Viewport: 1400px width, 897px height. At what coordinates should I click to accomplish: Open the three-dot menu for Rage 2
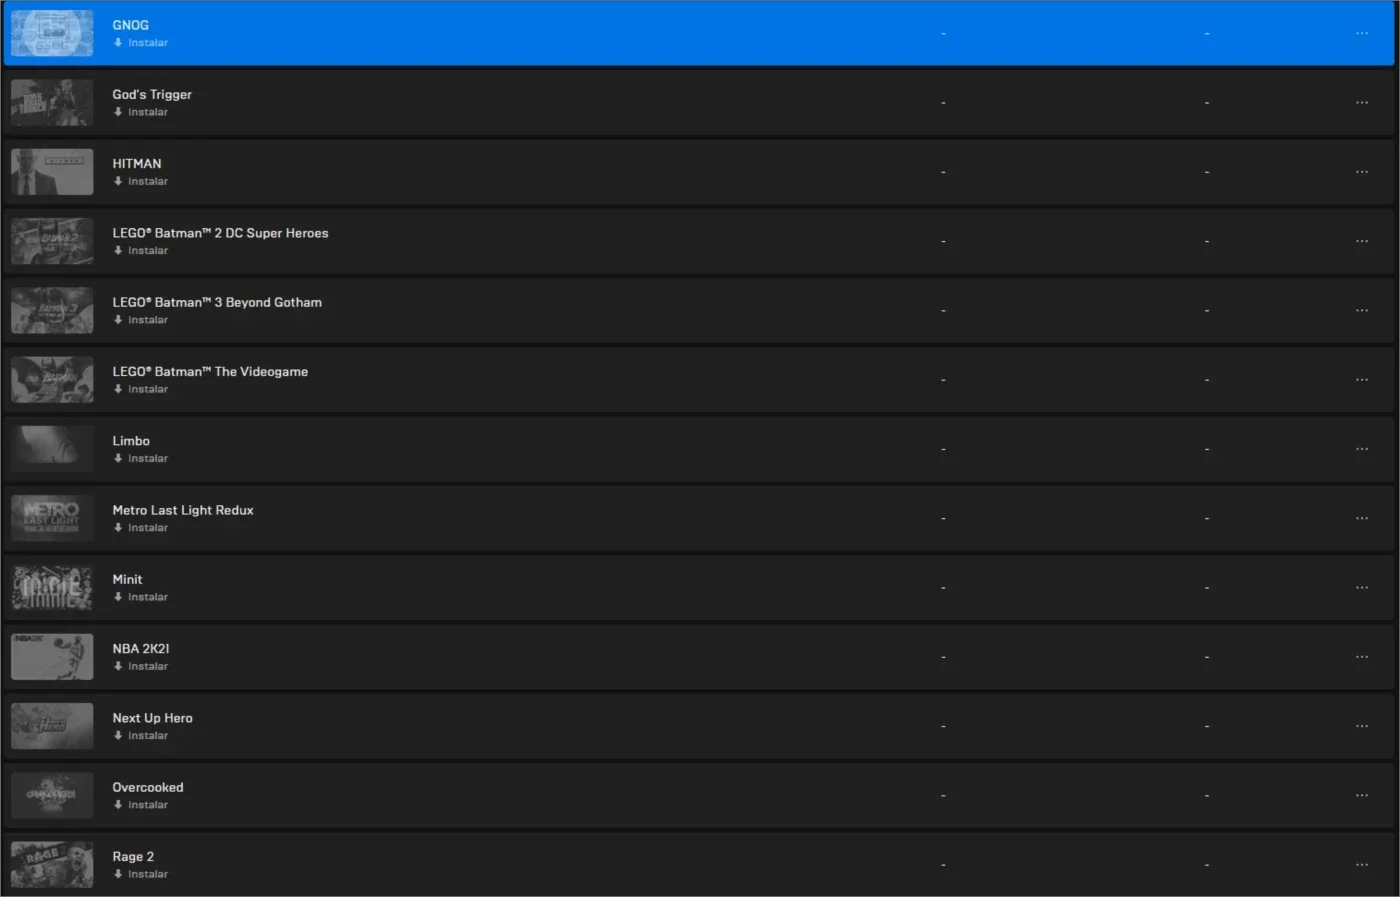1361,864
